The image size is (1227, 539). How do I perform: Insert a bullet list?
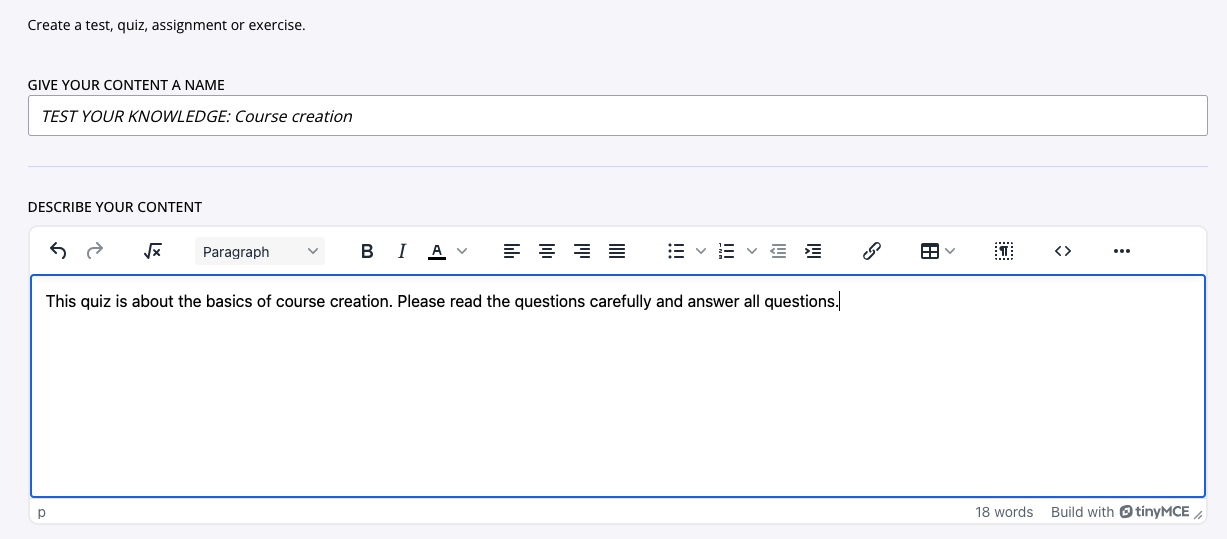coord(676,251)
